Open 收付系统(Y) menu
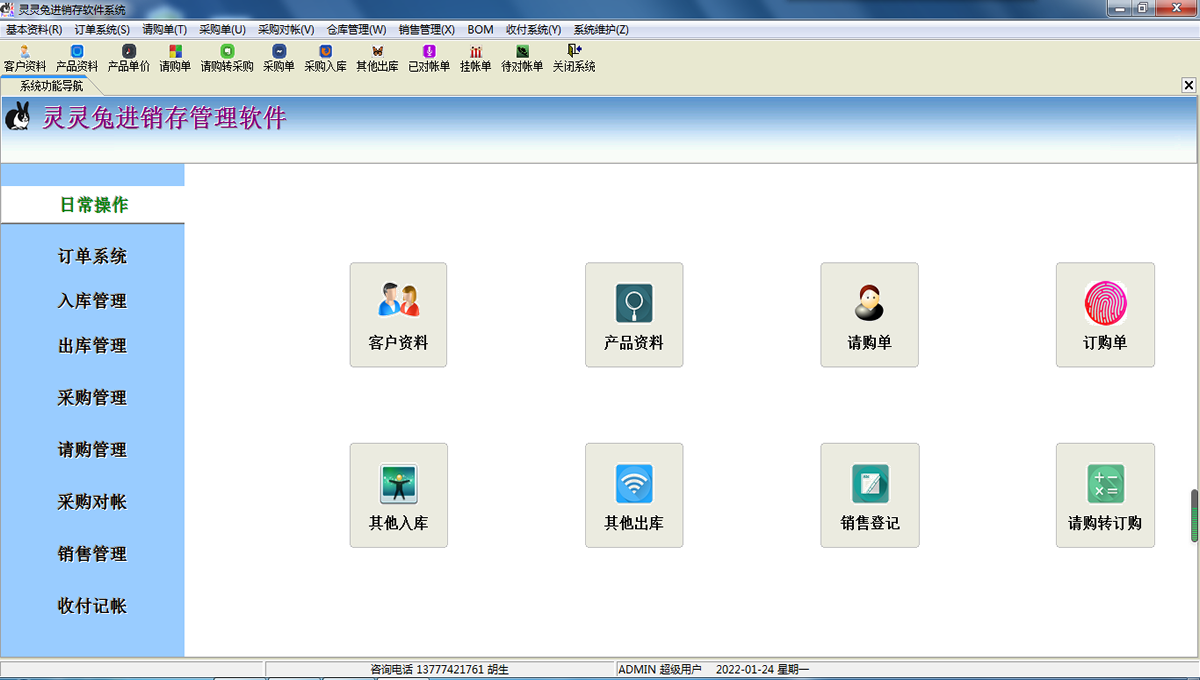 pos(533,30)
